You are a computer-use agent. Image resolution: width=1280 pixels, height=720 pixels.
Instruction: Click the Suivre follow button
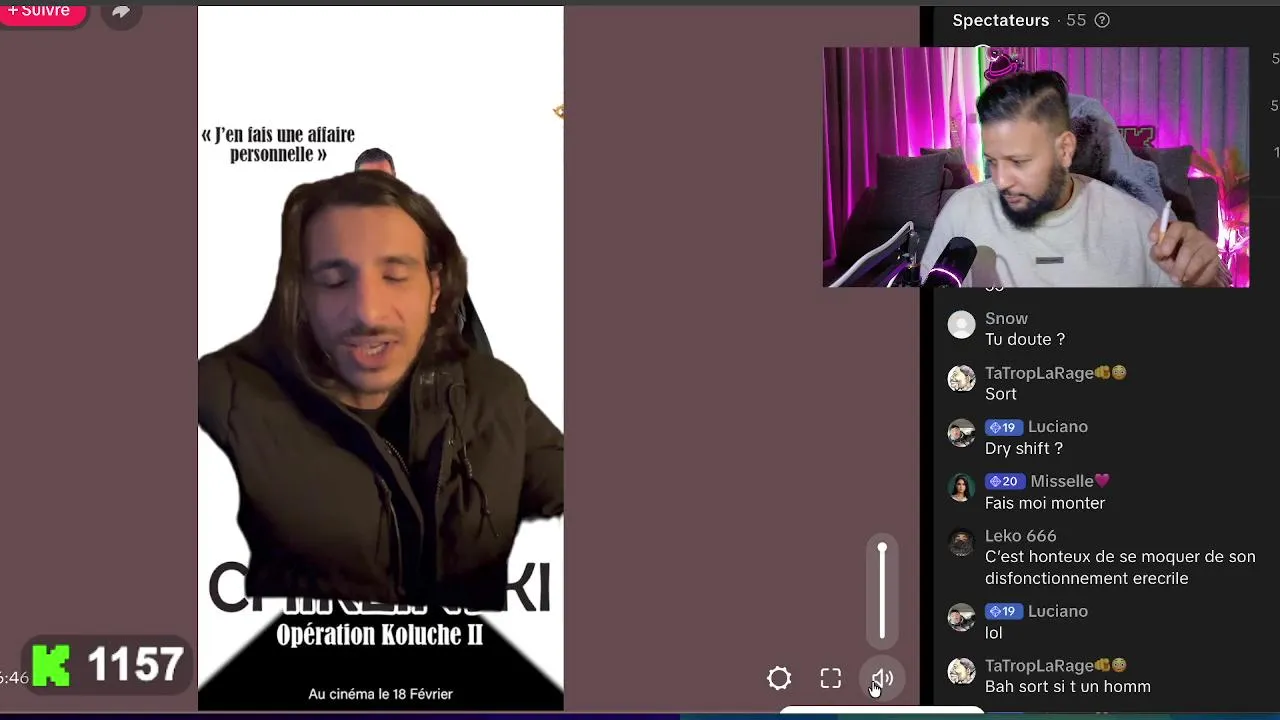click(x=40, y=11)
